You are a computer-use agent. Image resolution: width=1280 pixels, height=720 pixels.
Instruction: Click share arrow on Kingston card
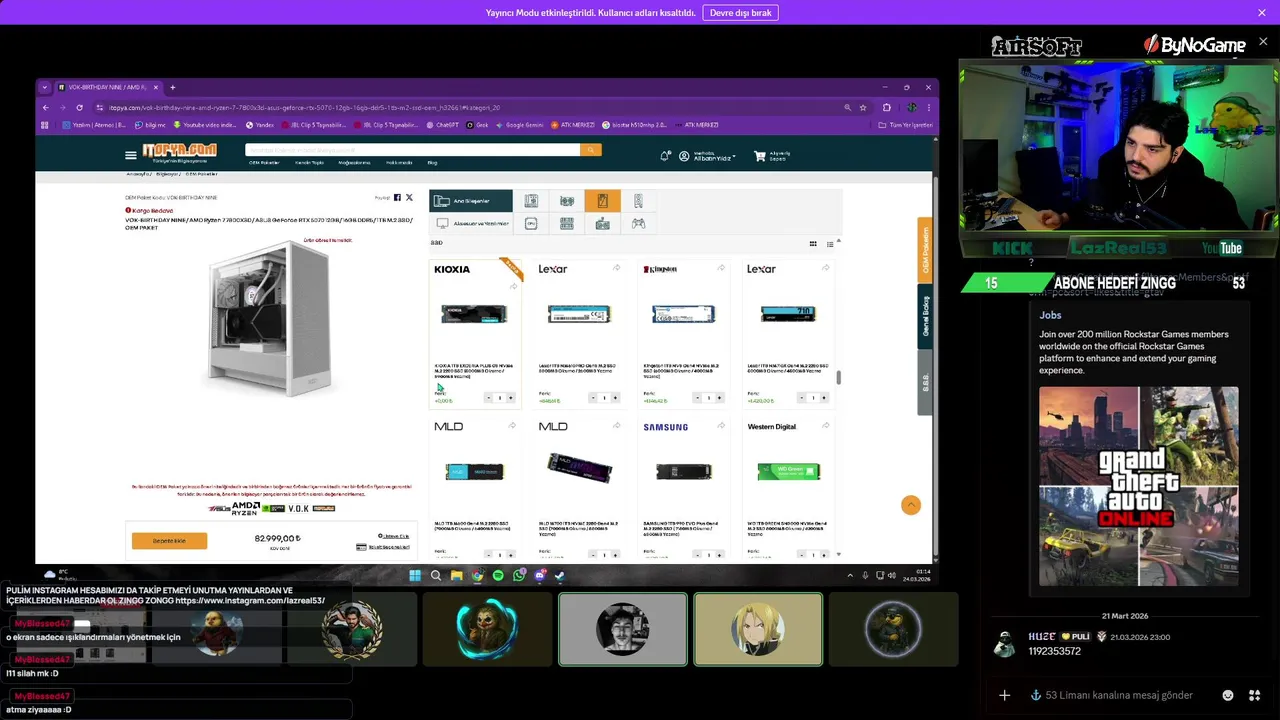coord(721,268)
